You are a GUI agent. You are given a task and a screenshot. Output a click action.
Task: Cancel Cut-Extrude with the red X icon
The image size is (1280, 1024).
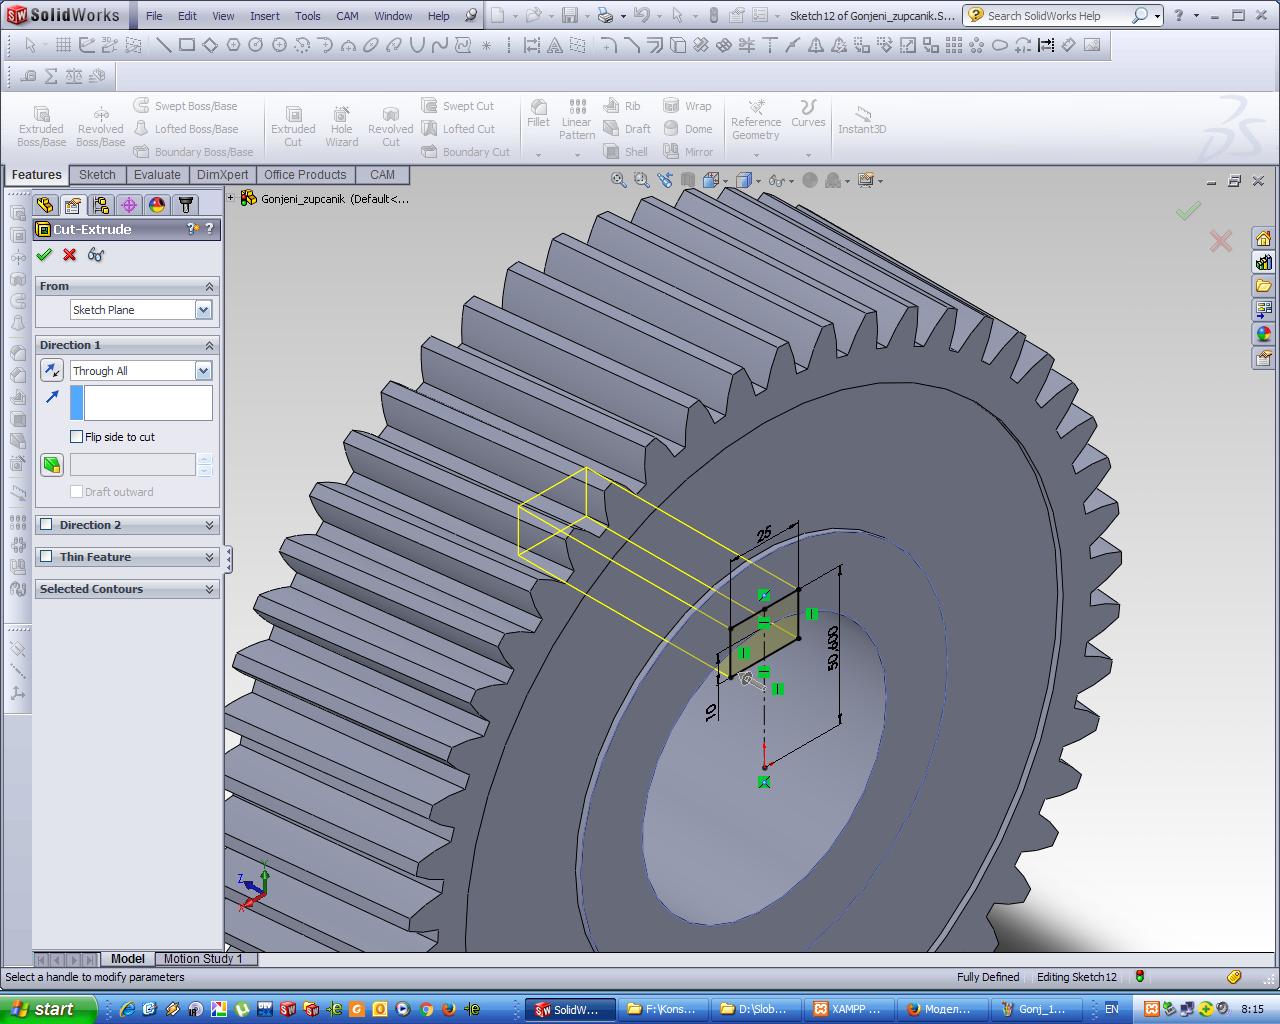[x=70, y=255]
